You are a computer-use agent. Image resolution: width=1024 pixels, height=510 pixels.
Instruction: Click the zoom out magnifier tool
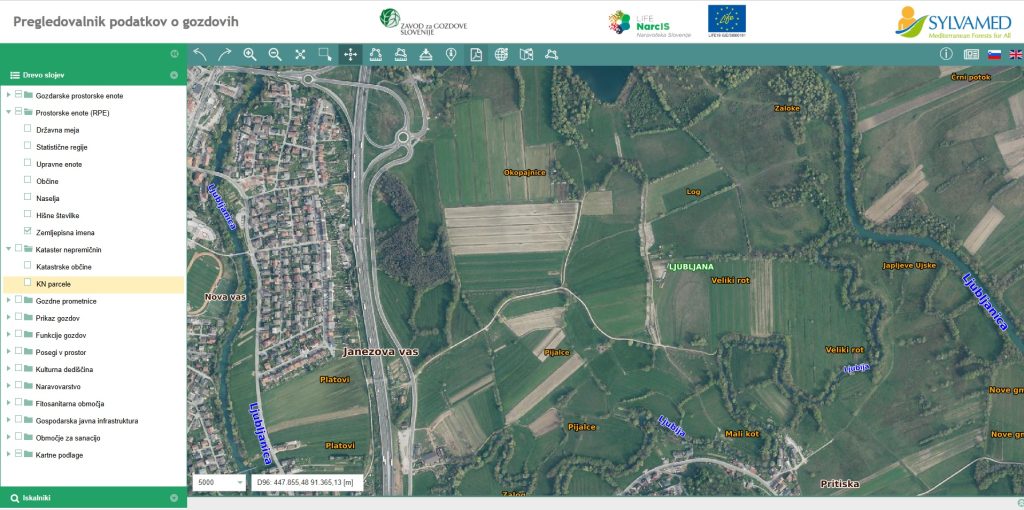pyautogui.click(x=275, y=54)
